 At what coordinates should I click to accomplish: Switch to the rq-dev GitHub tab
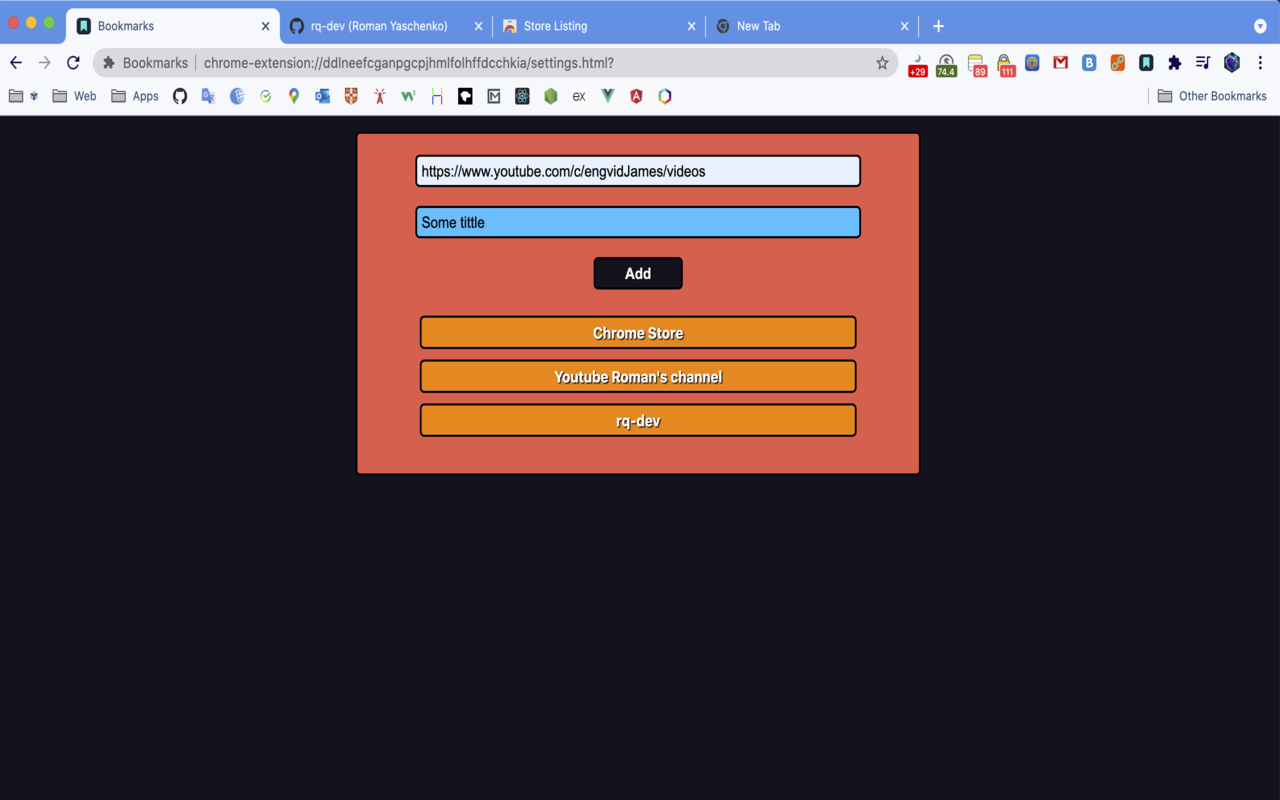click(385, 26)
